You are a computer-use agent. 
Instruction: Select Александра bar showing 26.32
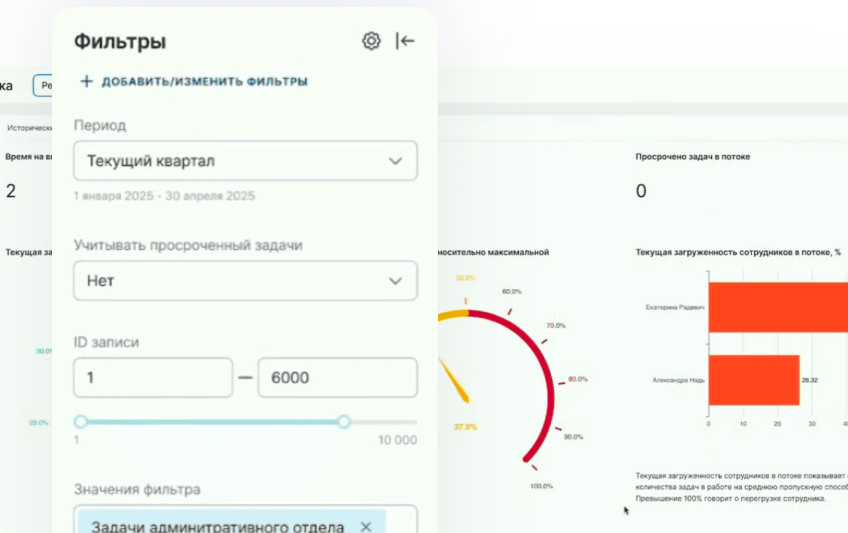click(x=754, y=380)
